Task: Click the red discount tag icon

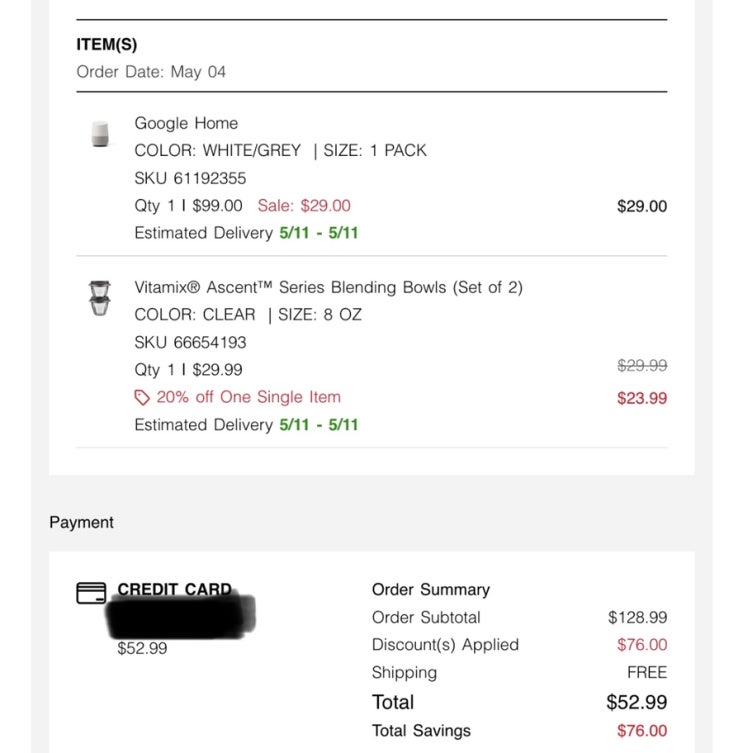Action: pos(142,398)
